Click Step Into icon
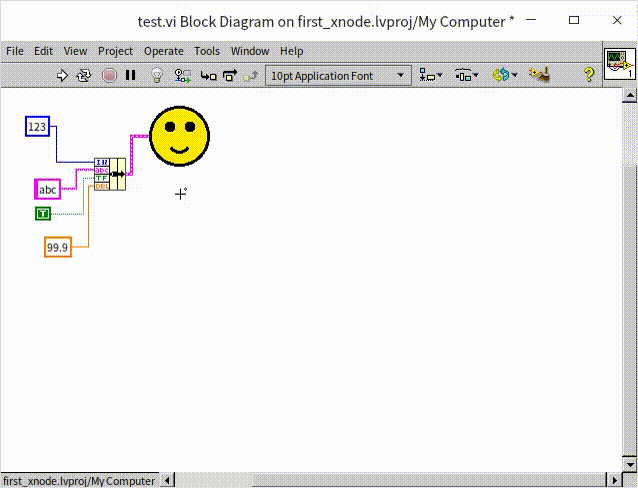Viewport: 638px width, 488px height. 208,75
